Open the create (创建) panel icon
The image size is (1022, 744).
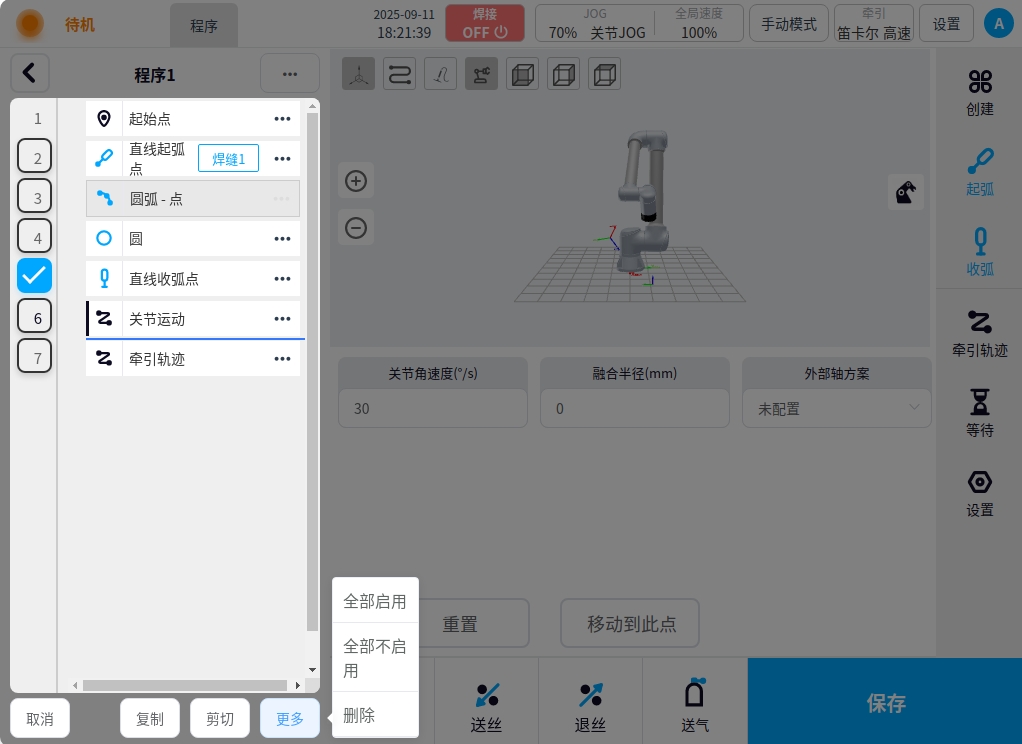click(x=979, y=82)
